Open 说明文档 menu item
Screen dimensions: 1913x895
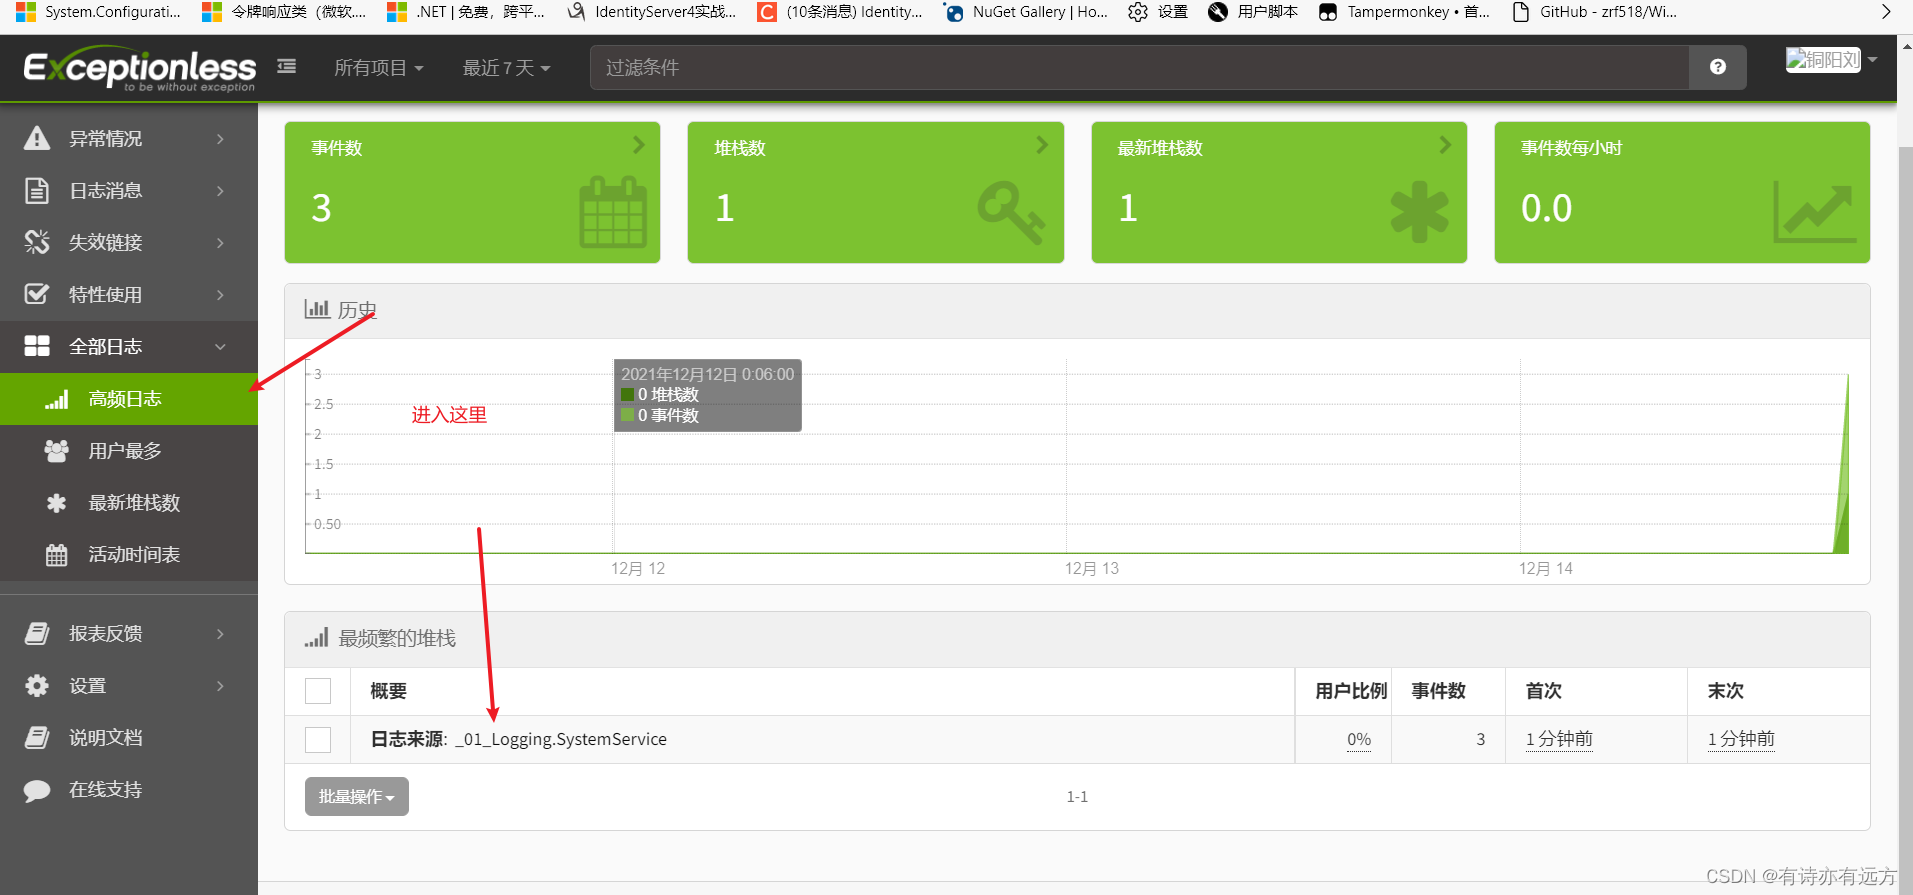click(x=129, y=737)
